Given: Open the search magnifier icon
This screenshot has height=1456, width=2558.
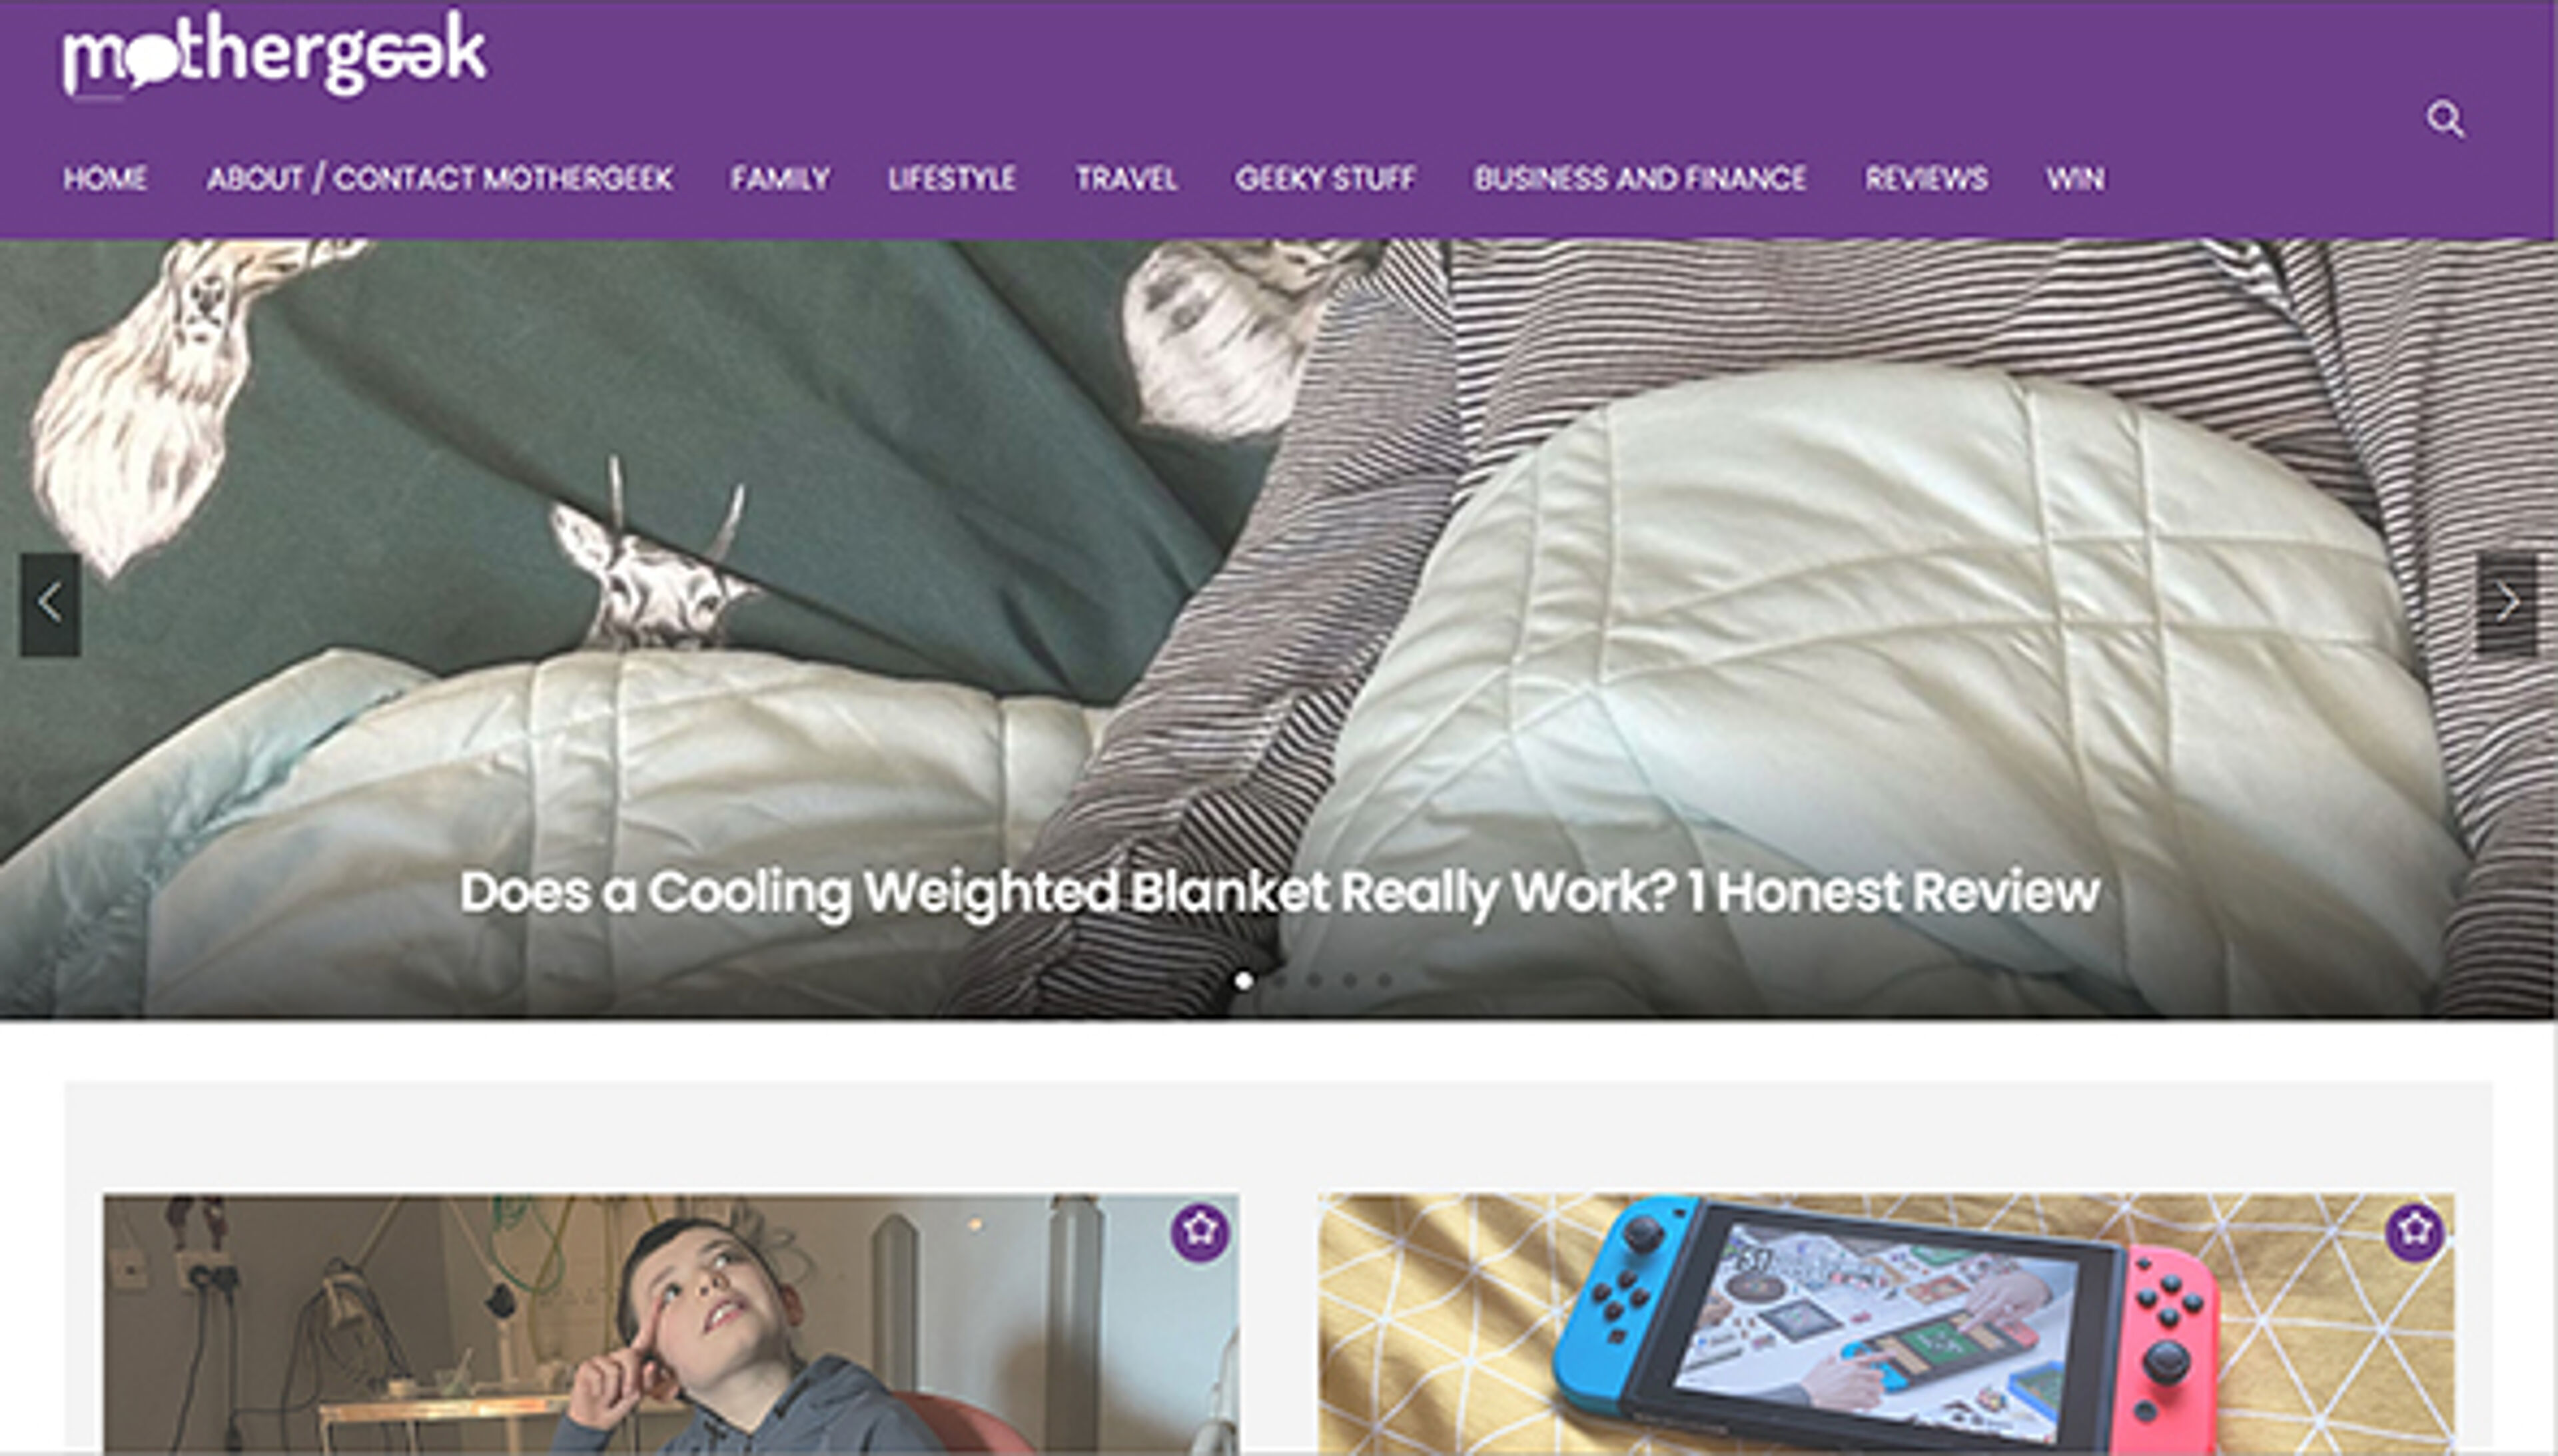Looking at the screenshot, I should pyautogui.click(x=2445, y=119).
